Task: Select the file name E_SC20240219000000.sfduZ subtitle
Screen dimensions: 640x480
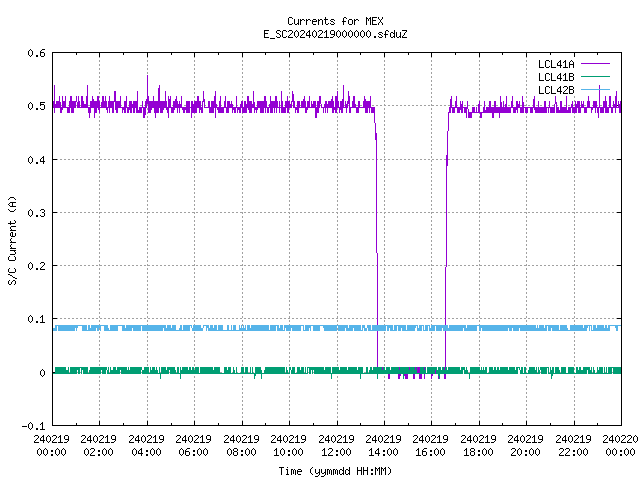Action: coord(335,34)
